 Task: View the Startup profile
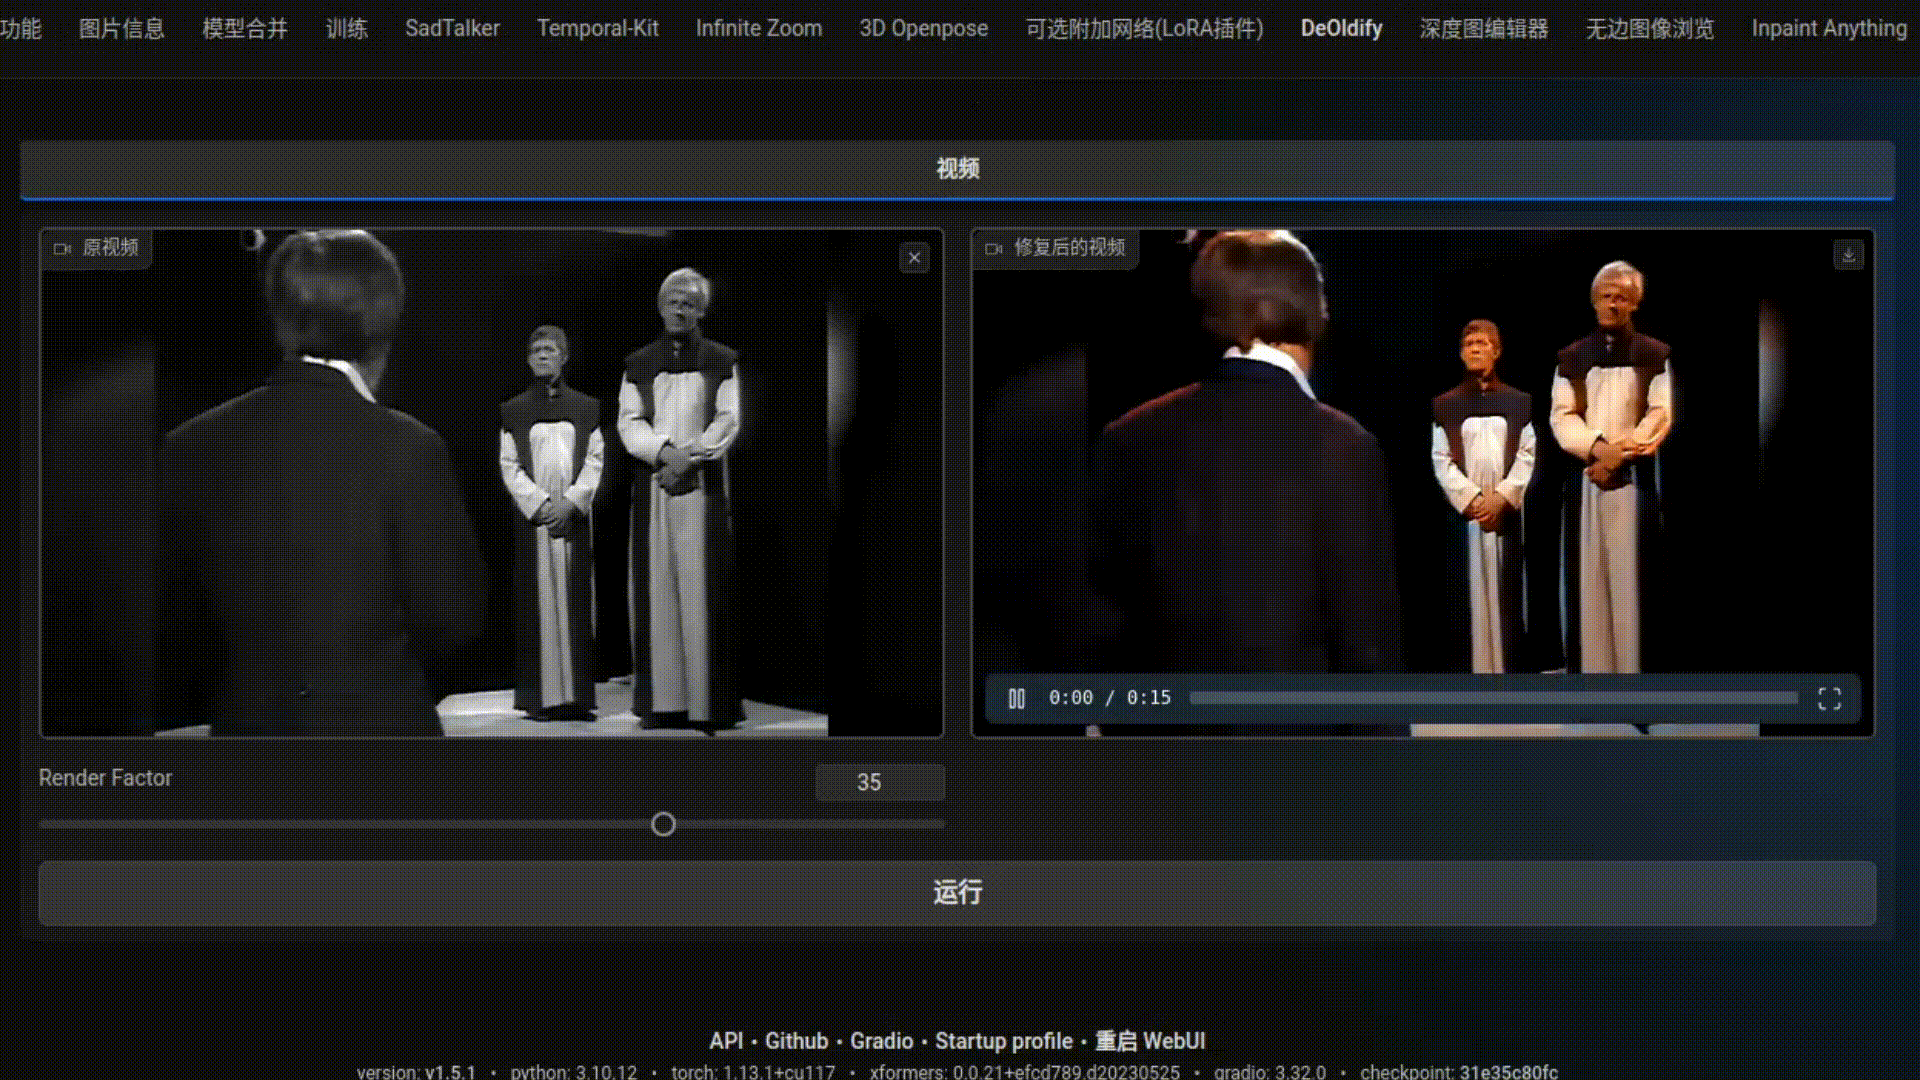[1002, 1041]
